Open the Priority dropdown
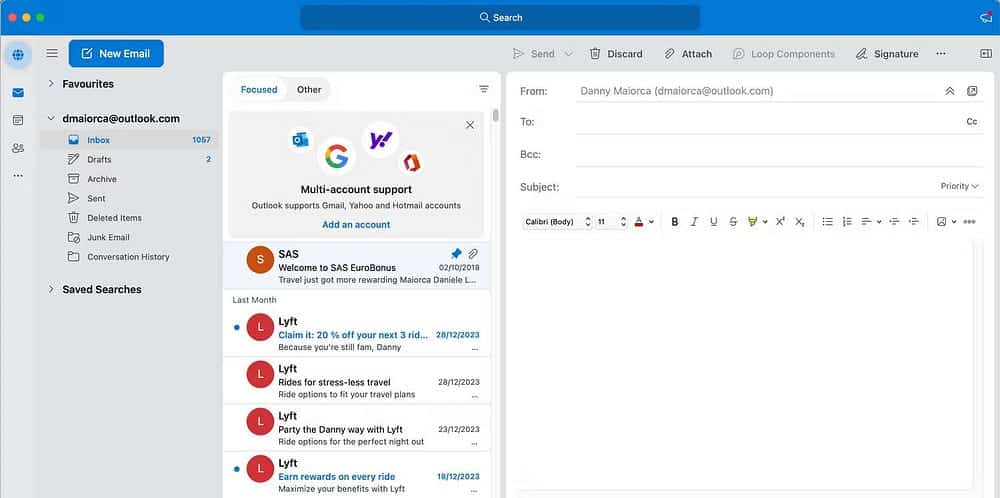Image resolution: width=1000 pixels, height=498 pixels. tap(959, 186)
